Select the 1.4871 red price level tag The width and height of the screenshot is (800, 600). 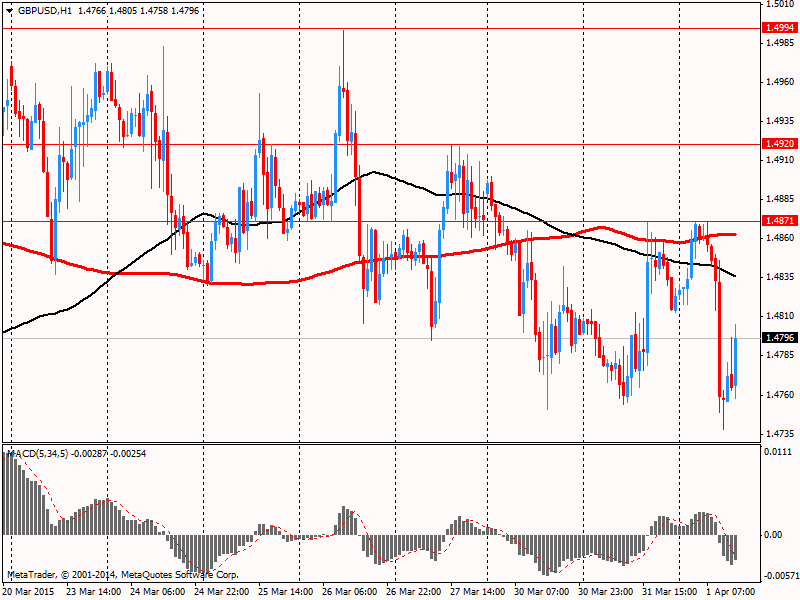pos(780,221)
